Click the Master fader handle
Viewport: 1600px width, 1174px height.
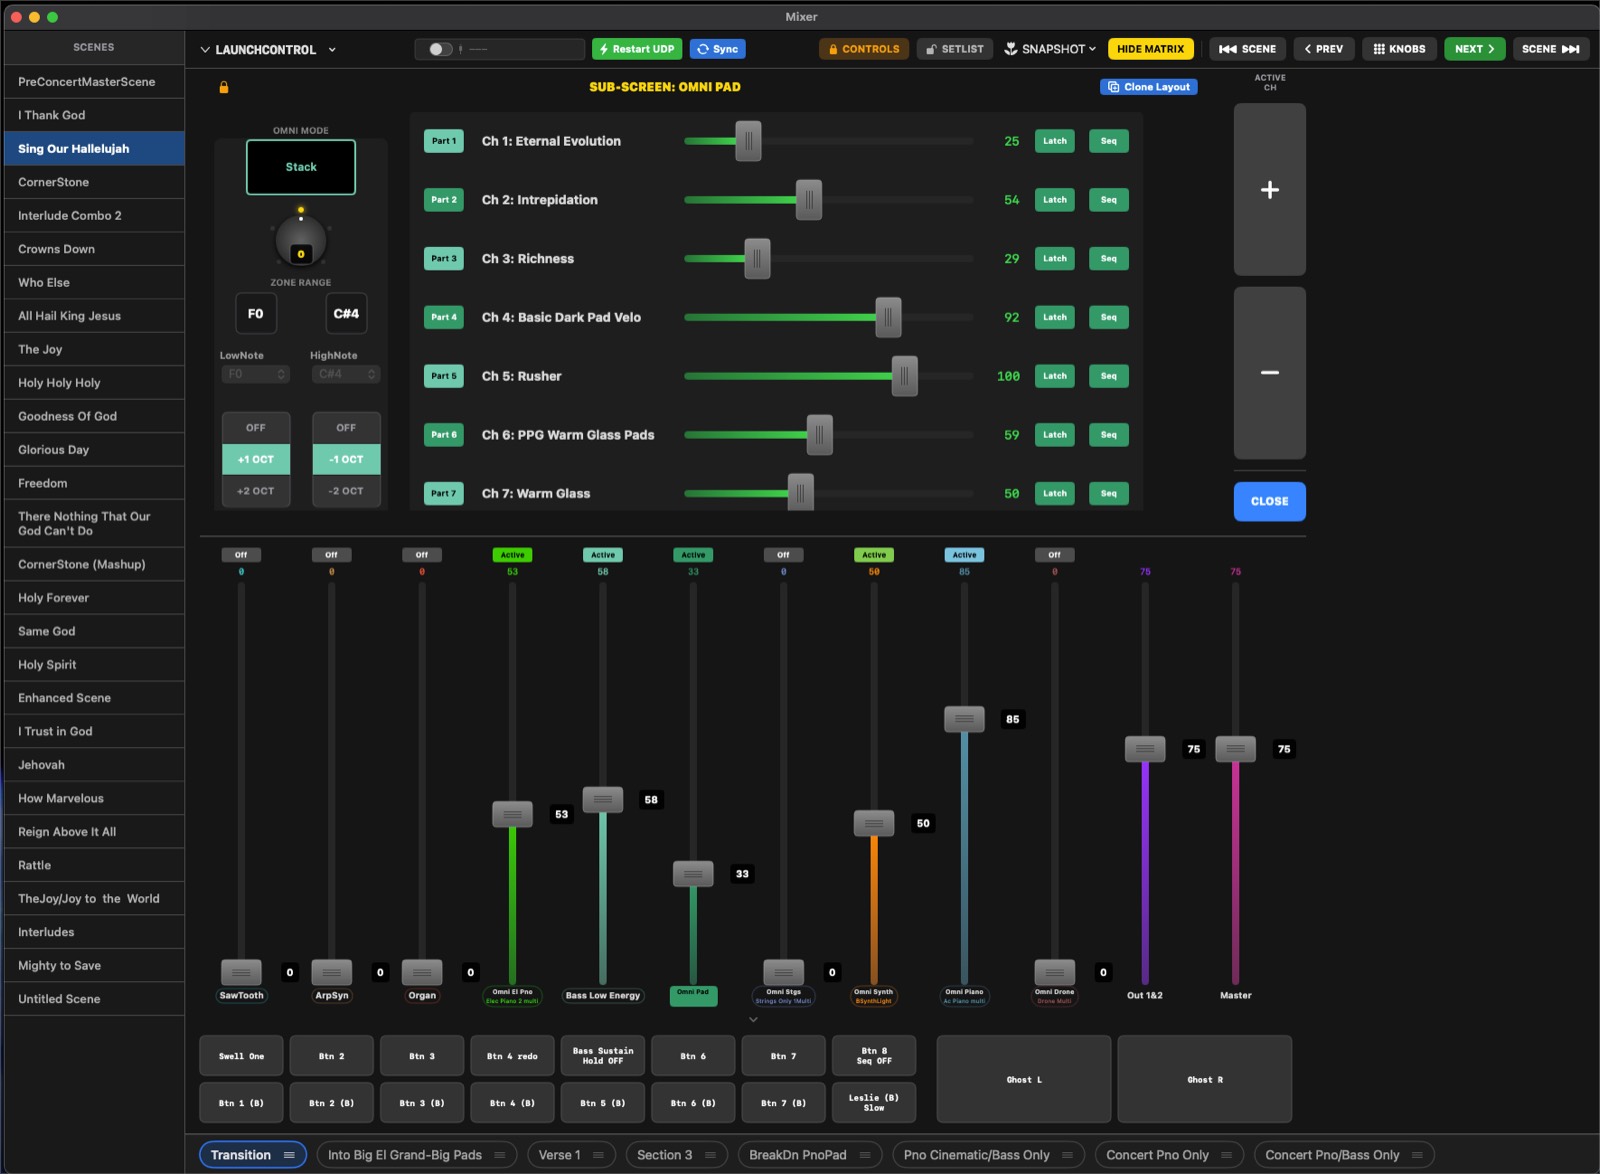tap(1235, 749)
